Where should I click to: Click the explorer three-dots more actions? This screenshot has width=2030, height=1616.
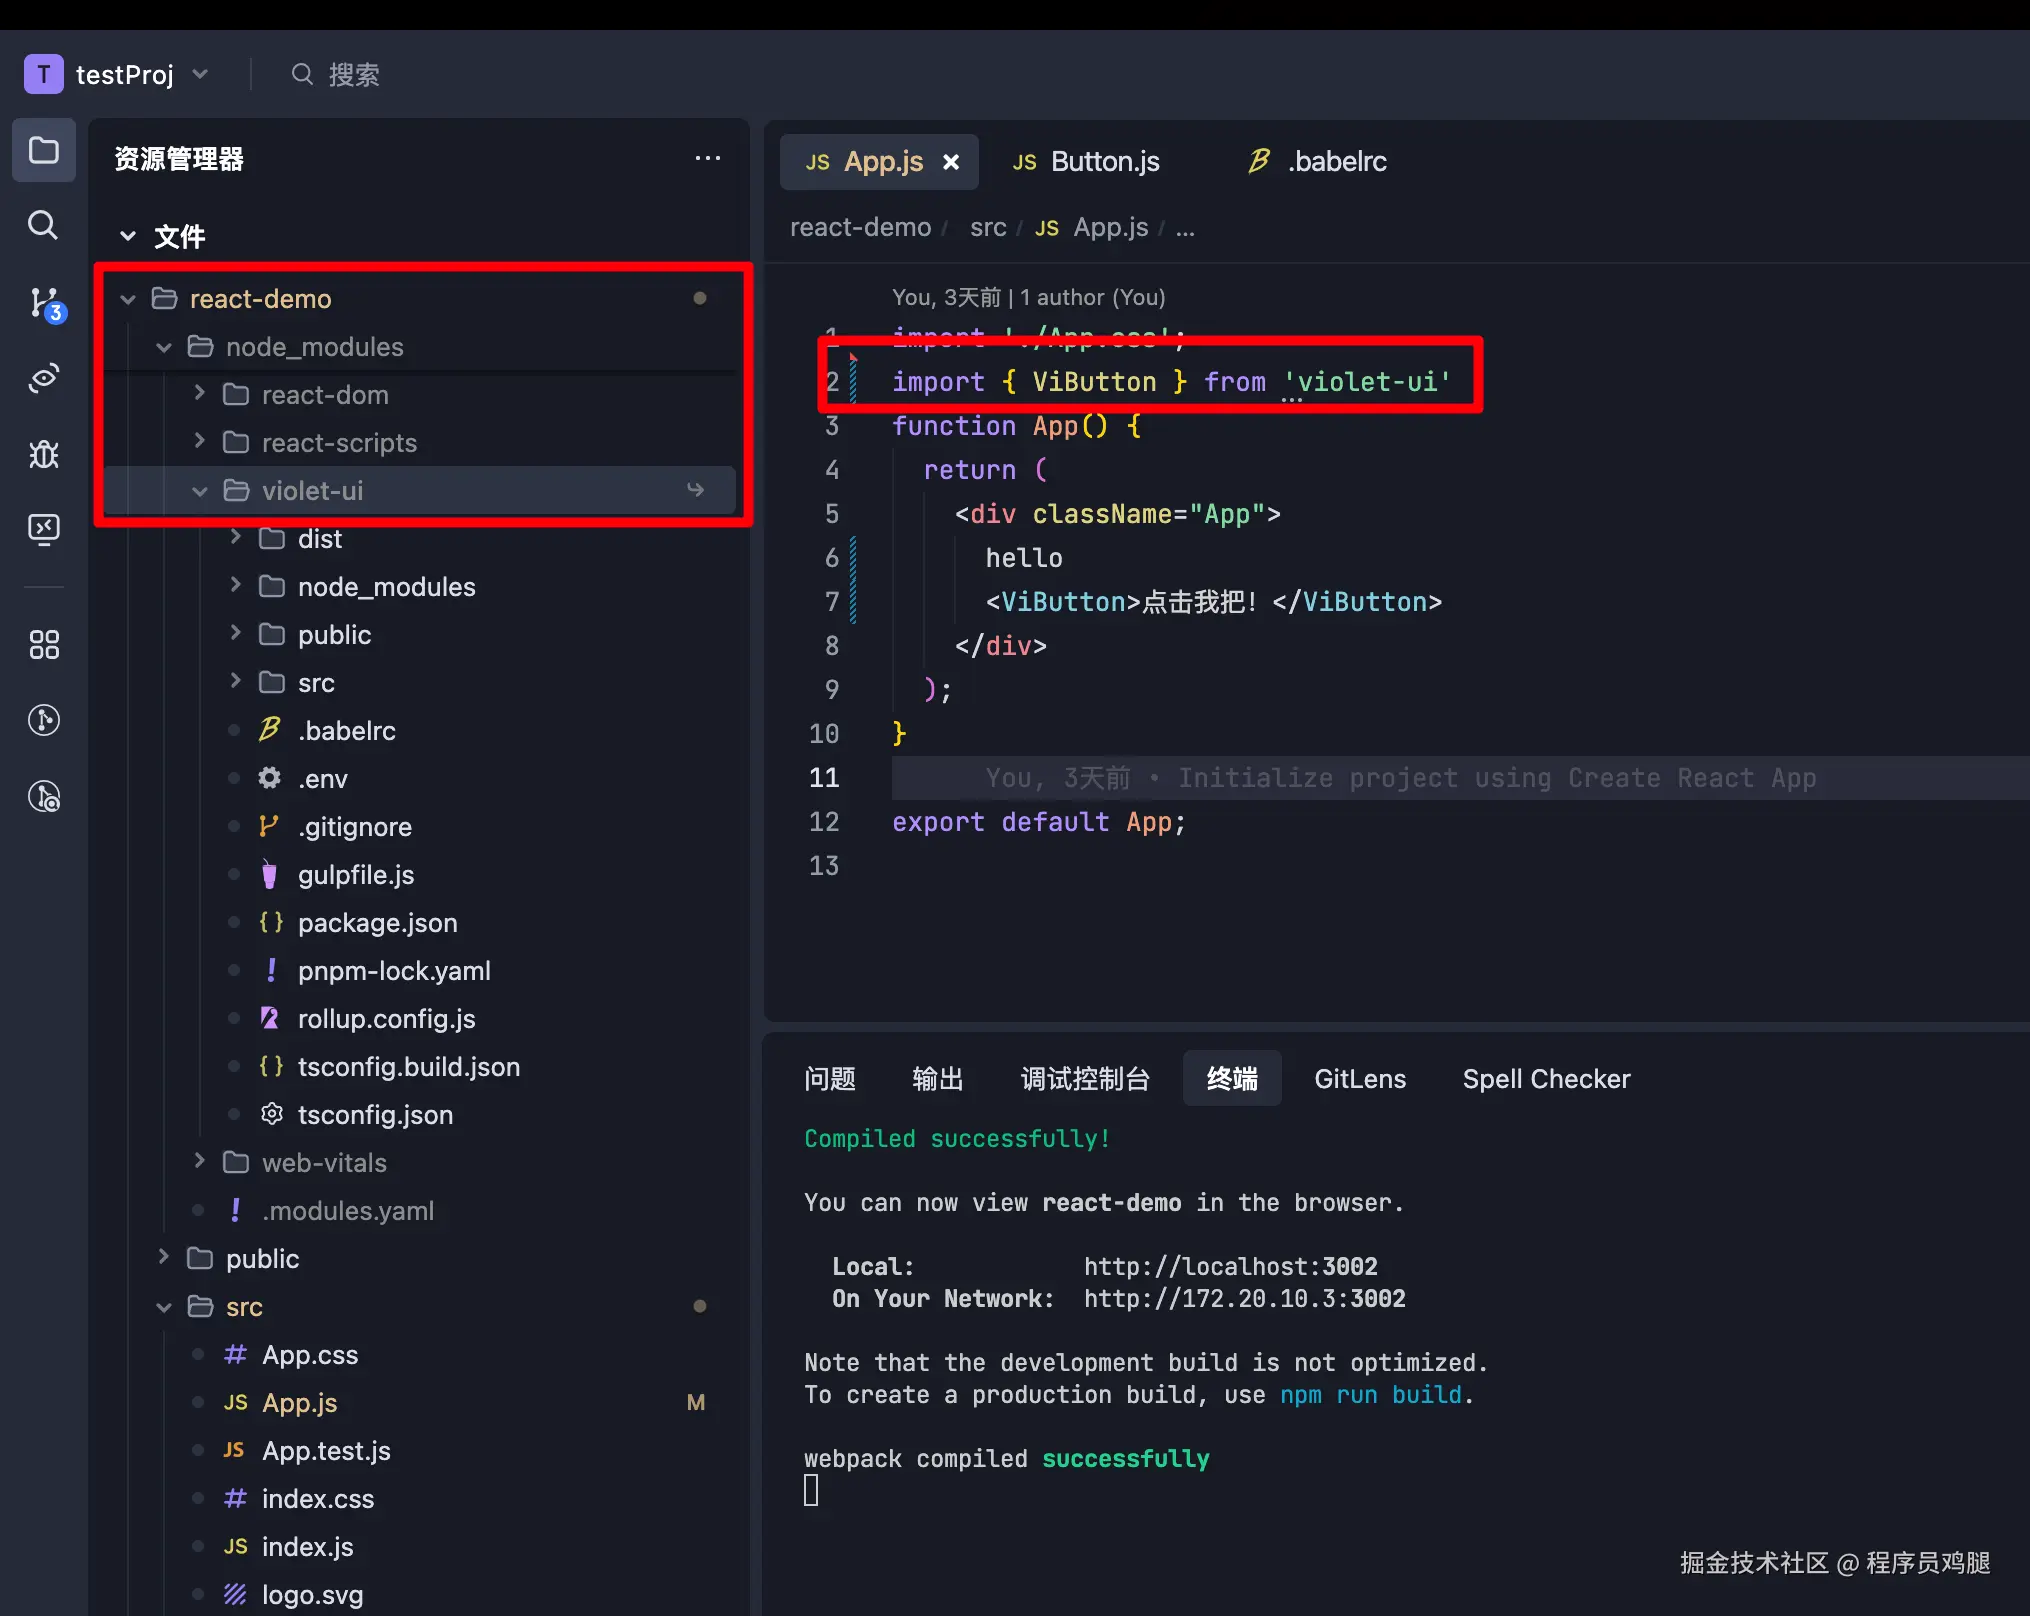(707, 158)
